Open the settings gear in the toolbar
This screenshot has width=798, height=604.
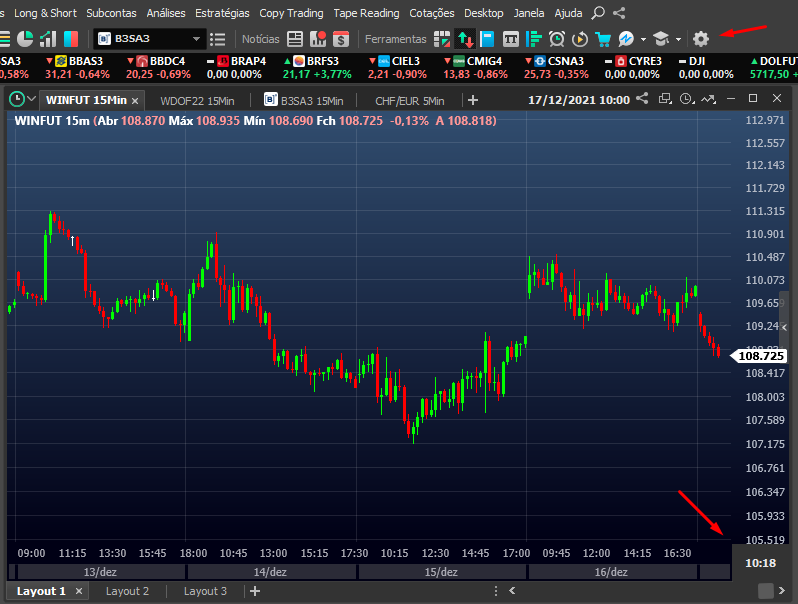[x=701, y=39]
